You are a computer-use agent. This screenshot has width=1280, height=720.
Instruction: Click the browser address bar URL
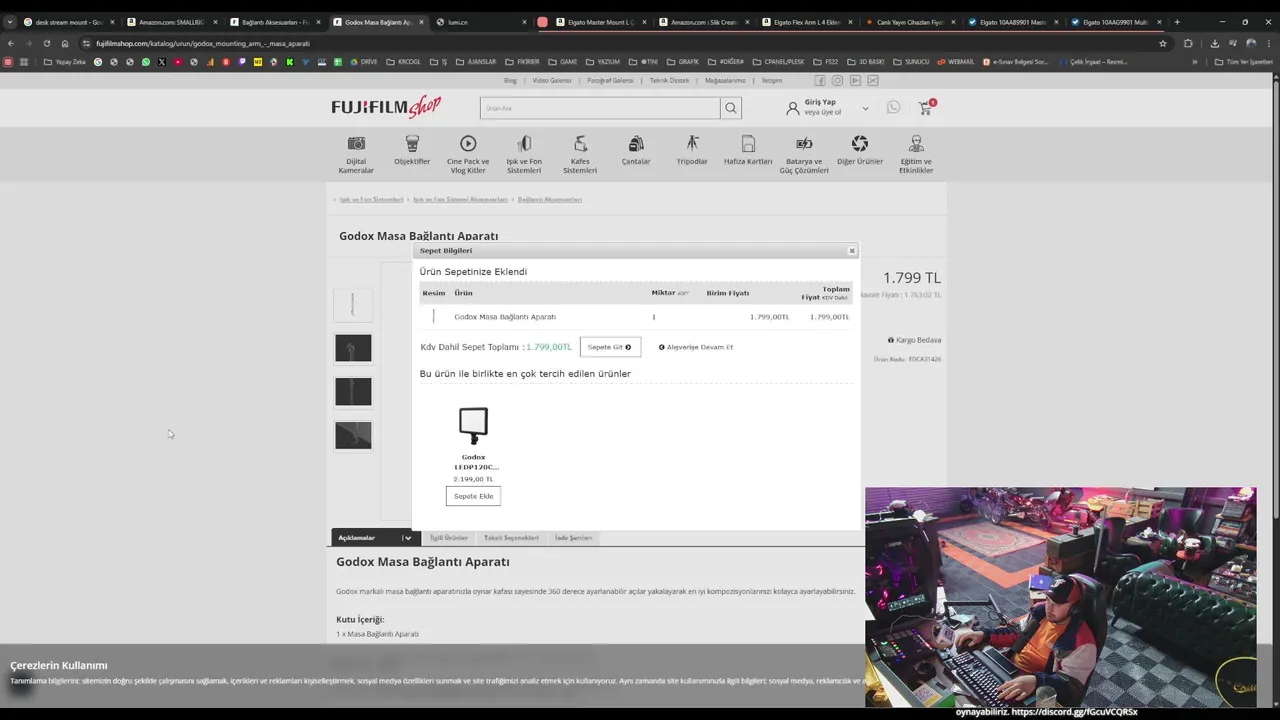tap(203, 43)
